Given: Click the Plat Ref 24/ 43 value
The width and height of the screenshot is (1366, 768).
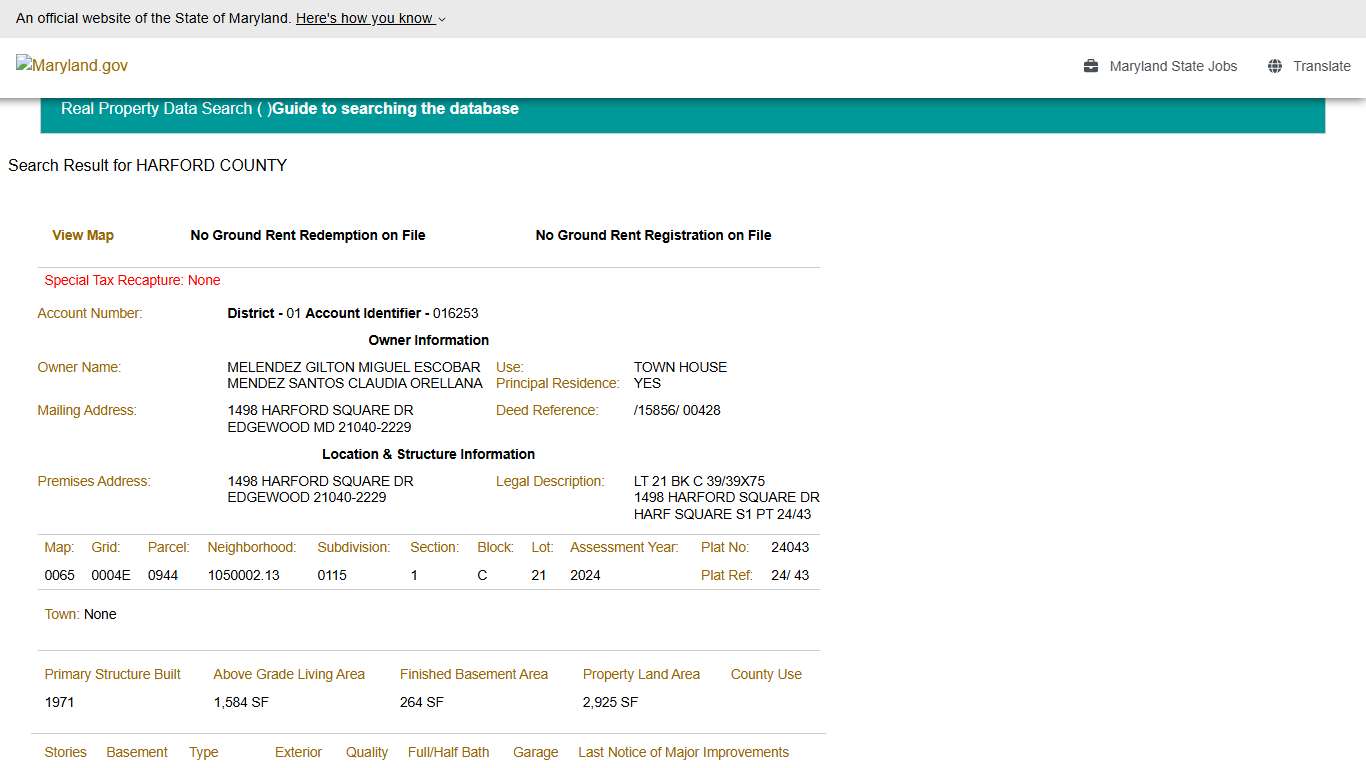Looking at the screenshot, I should (790, 575).
